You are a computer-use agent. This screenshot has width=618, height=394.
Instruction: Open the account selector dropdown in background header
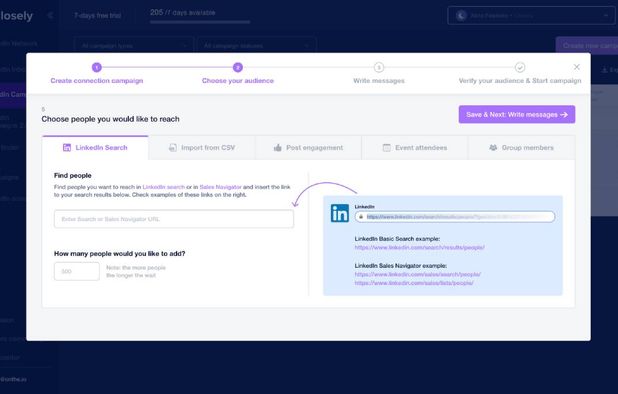click(531, 16)
